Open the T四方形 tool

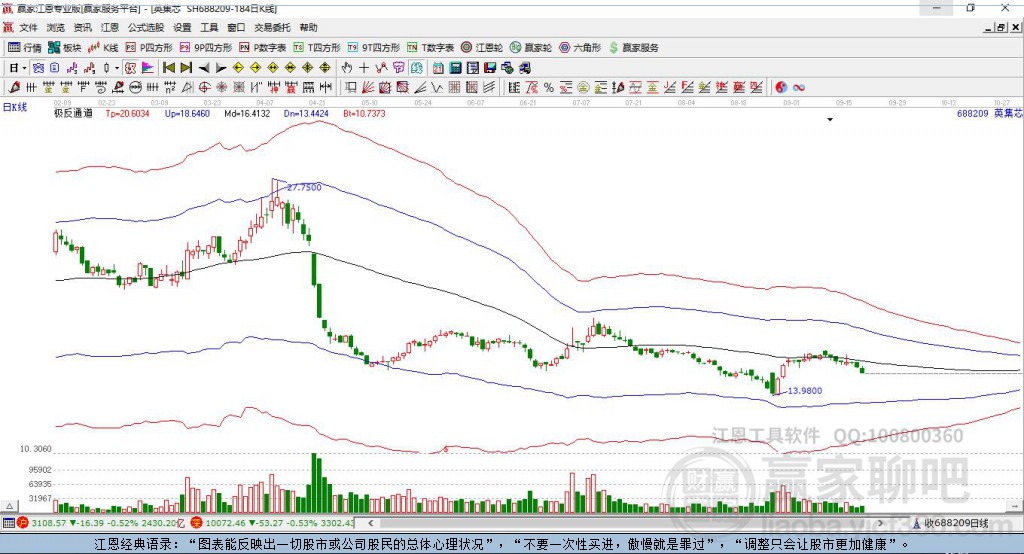(317, 48)
